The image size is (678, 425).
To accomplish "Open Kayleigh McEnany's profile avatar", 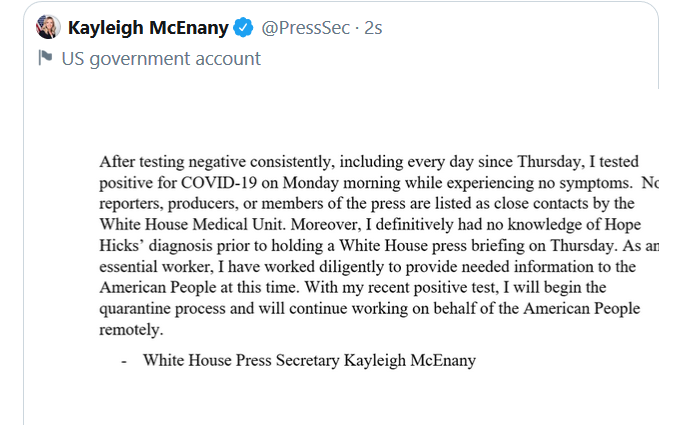I will pyautogui.click(x=48, y=27).
